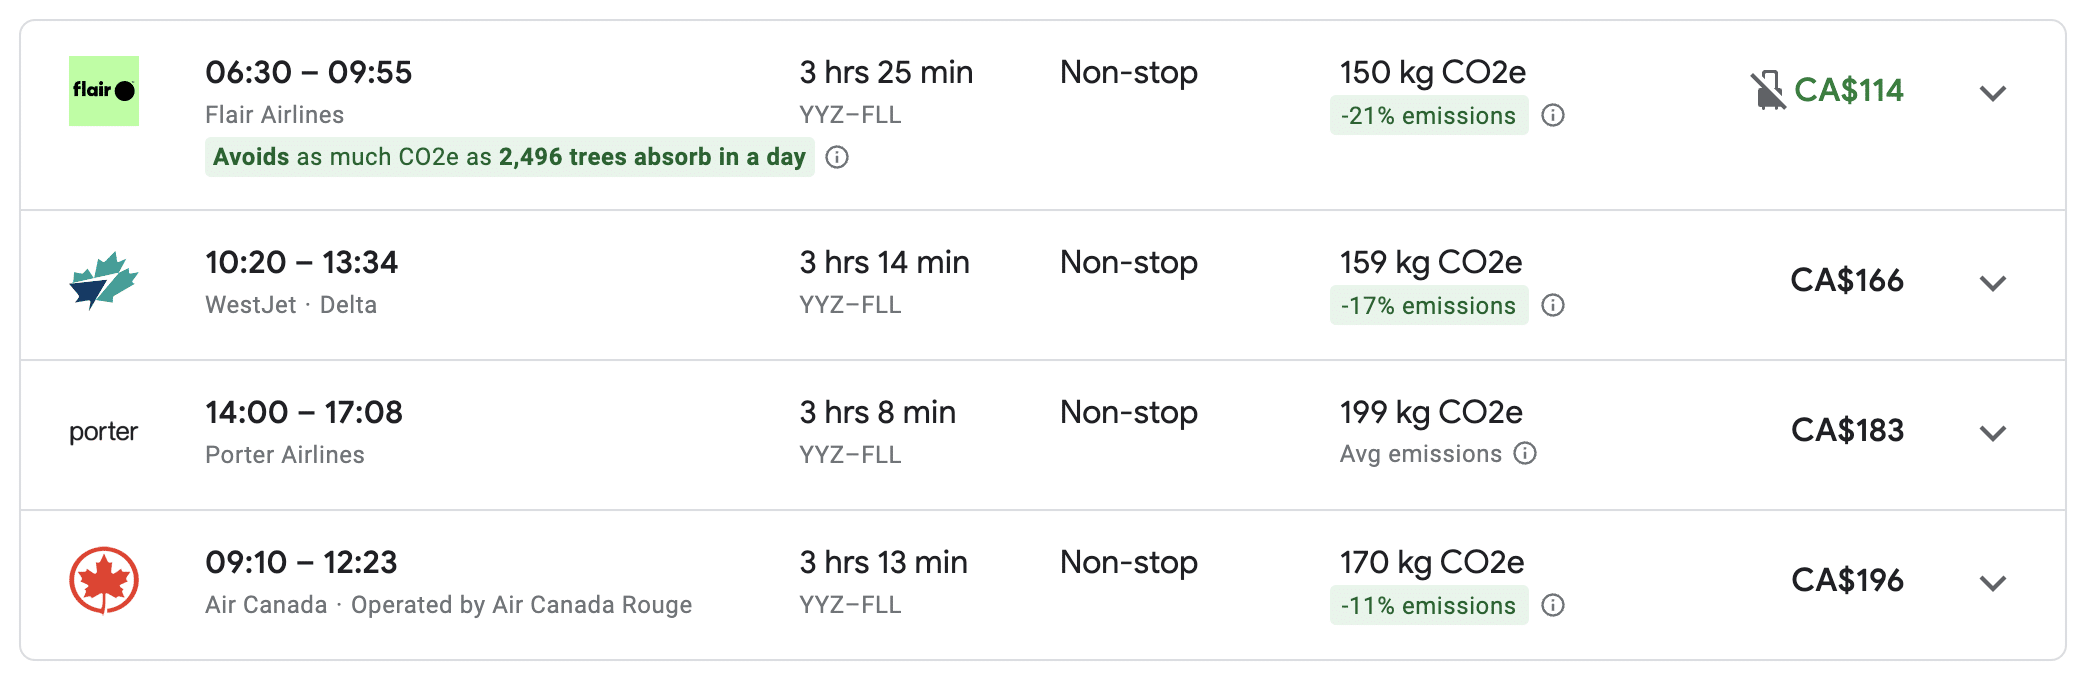Image resolution: width=2084 pixels, height=678 pixels.
Task: Click the no-carry-on-bag icon beside CA$114
Action: [1767, 91]
